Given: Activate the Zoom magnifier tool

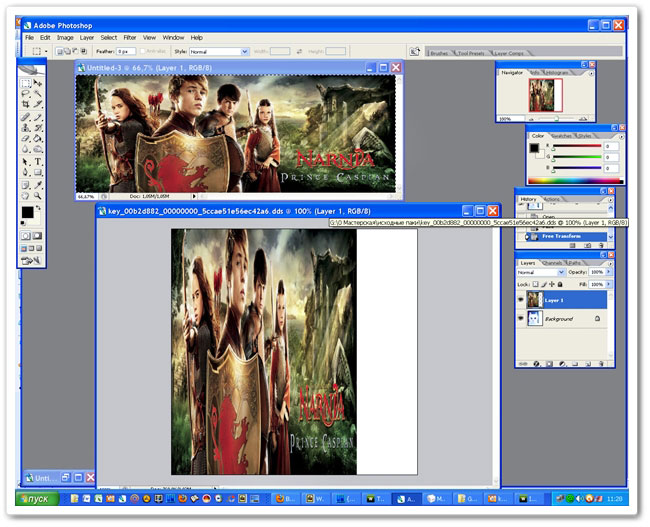Looking at the screenshot, I should point(38,197).
